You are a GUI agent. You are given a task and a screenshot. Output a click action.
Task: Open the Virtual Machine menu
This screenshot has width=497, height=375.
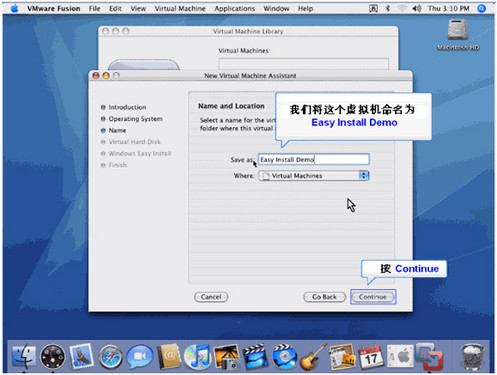[180, 8]
